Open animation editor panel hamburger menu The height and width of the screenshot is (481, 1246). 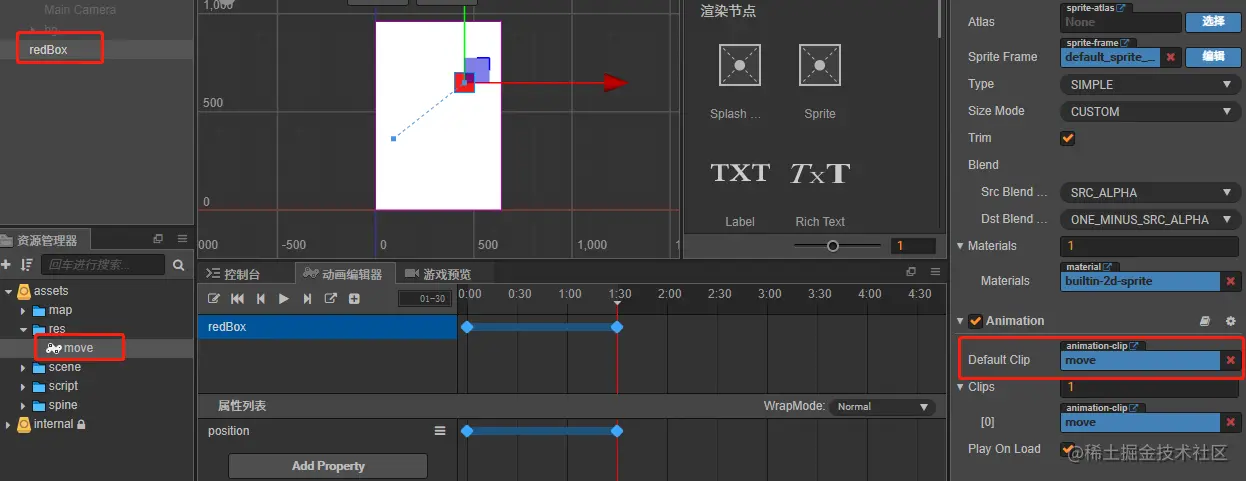point(934,272)
